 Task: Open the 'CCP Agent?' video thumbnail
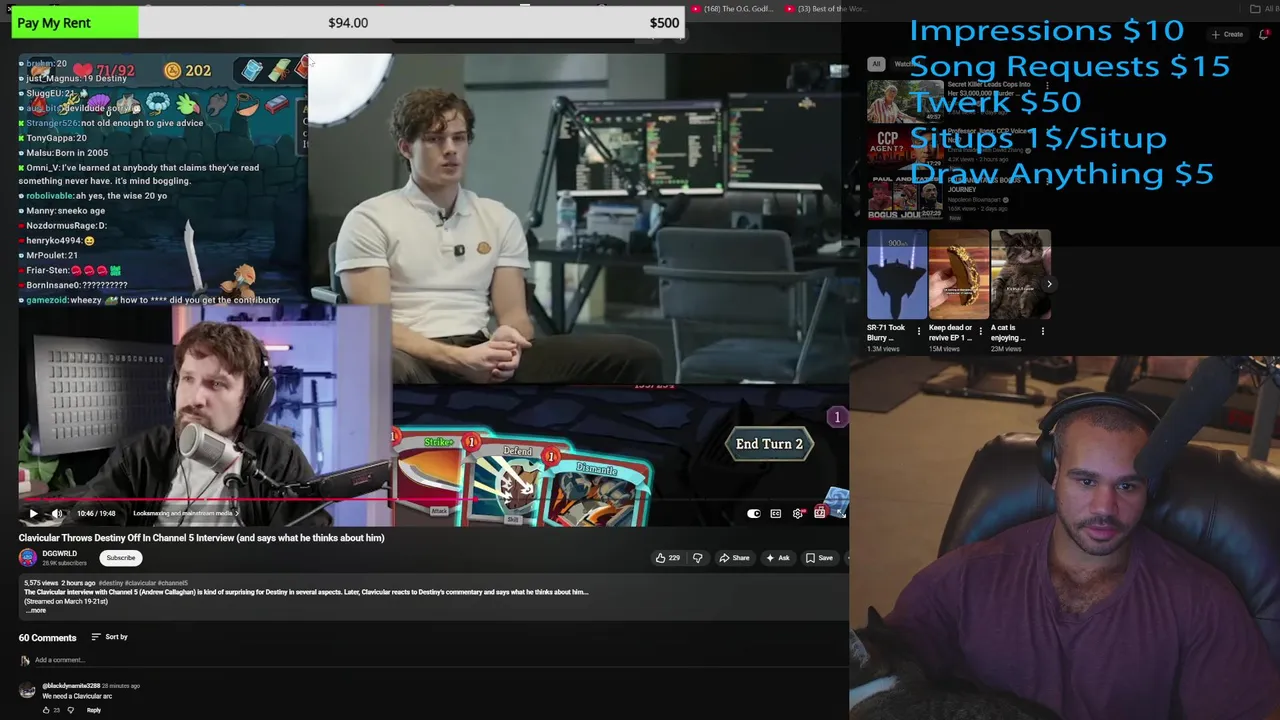pos(903,148)
